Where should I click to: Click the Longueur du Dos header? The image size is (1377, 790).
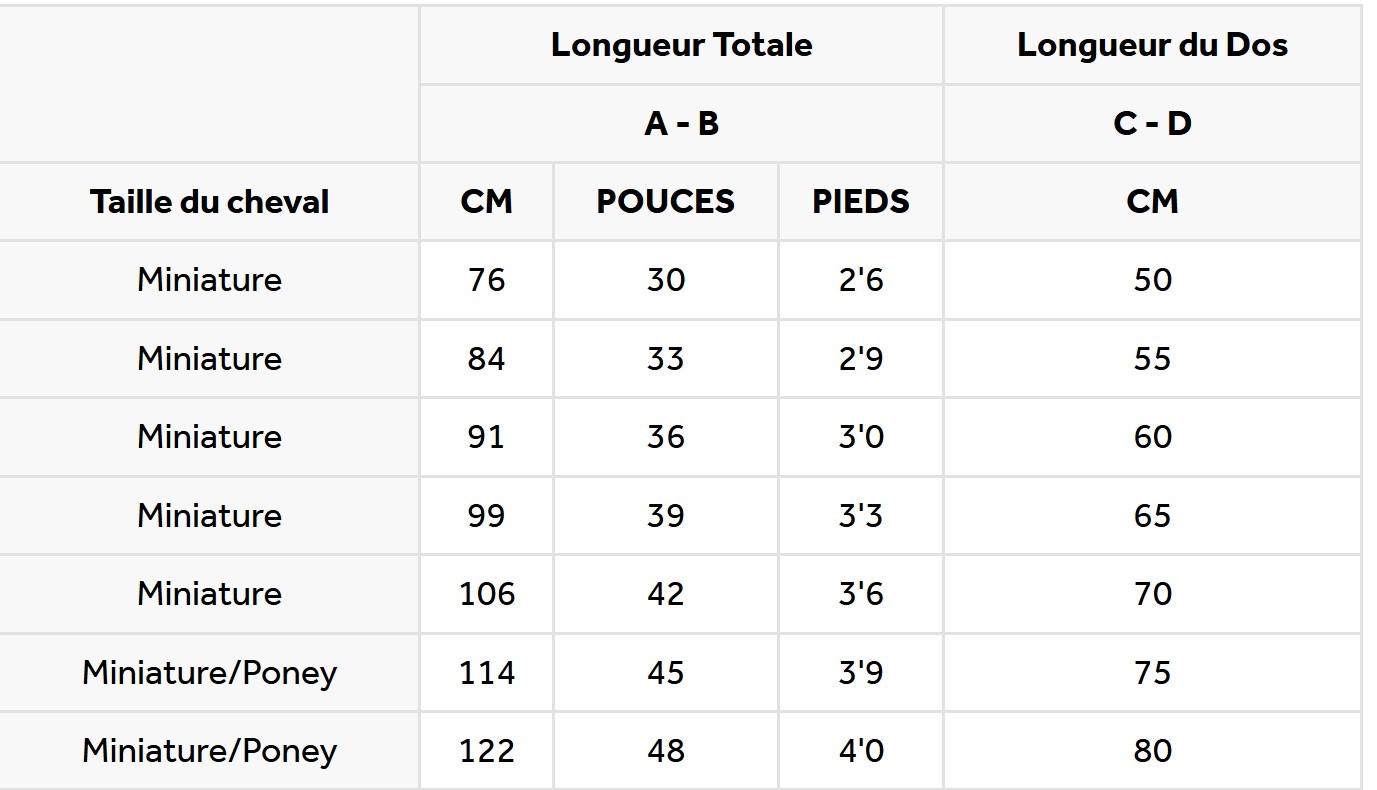1152,45
